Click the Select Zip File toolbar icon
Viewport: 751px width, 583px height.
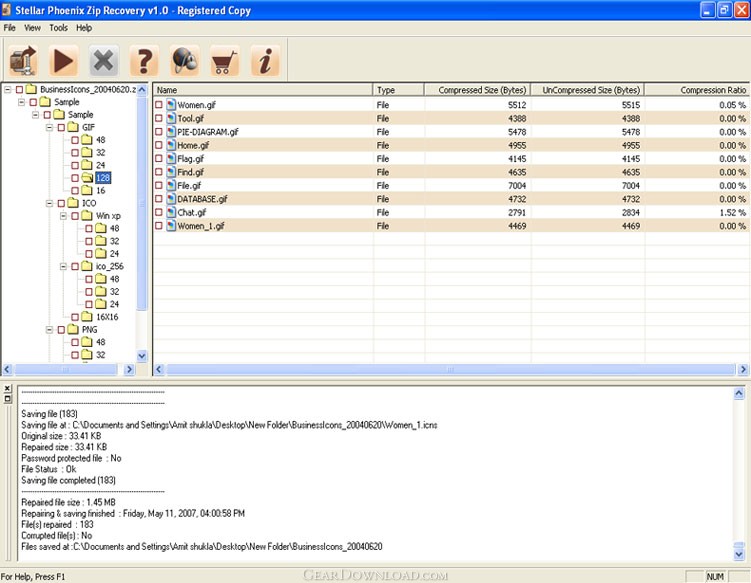(23, 60)
